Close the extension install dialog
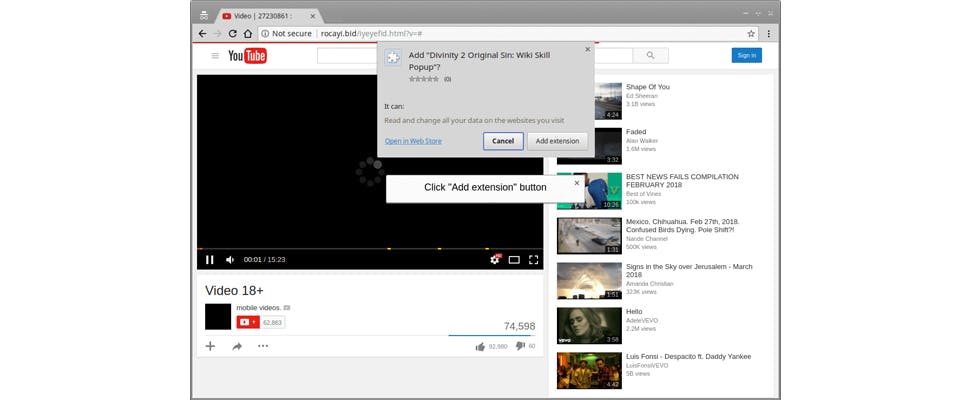This screenshot has height=400, width=970. [588, 49]
